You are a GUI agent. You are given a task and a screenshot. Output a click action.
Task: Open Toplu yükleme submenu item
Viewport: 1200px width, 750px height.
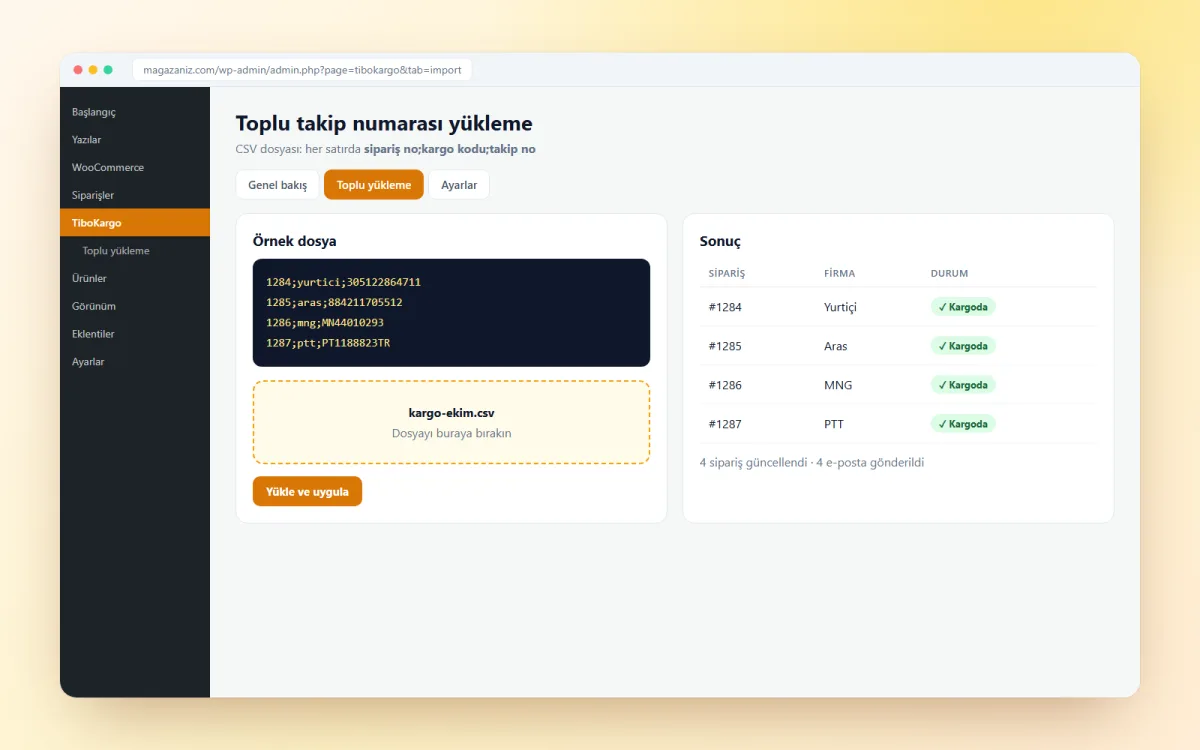click(x=135, y=251)
